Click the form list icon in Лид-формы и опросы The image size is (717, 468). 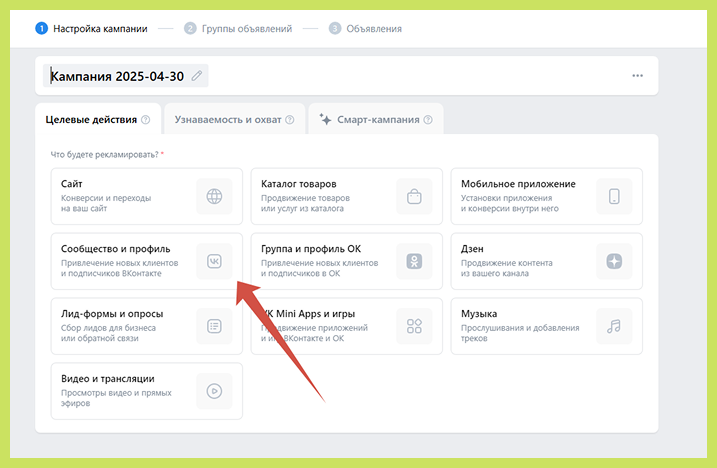[214, 326]
